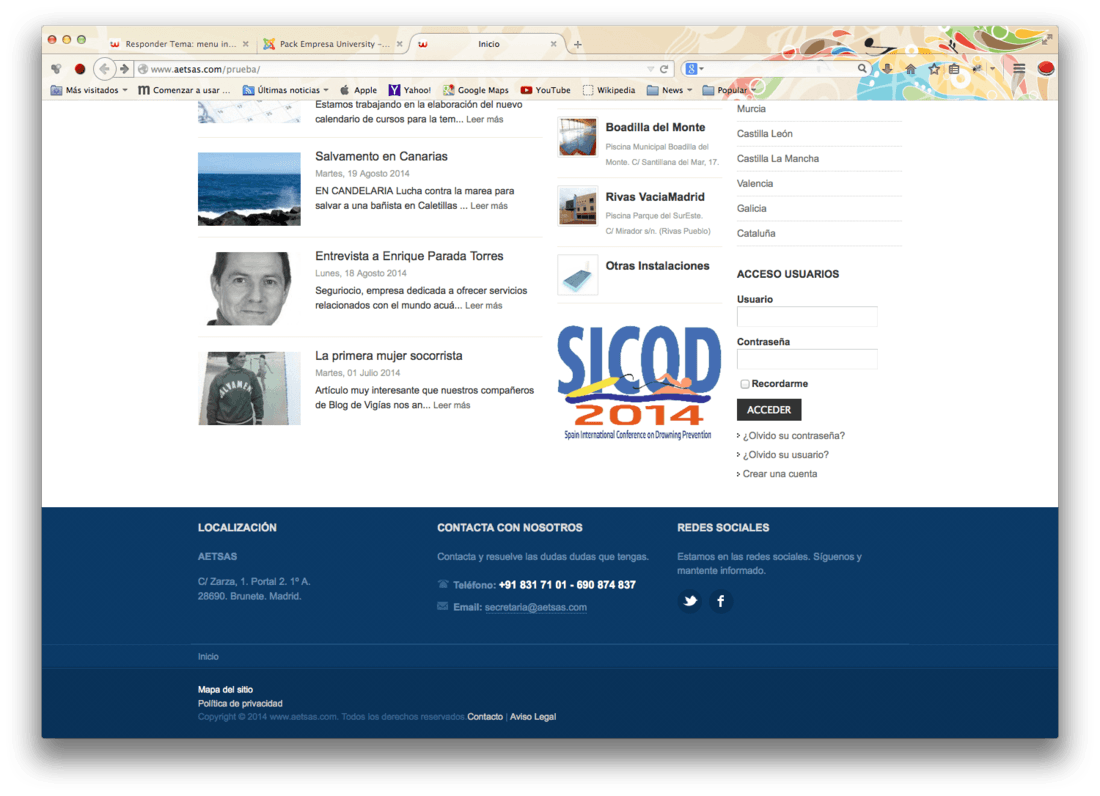Image resolution: width=1100 pixels, height=796 pixels.
Task: Click Inicio in the footer menu
Action: (x=208, y=656)
